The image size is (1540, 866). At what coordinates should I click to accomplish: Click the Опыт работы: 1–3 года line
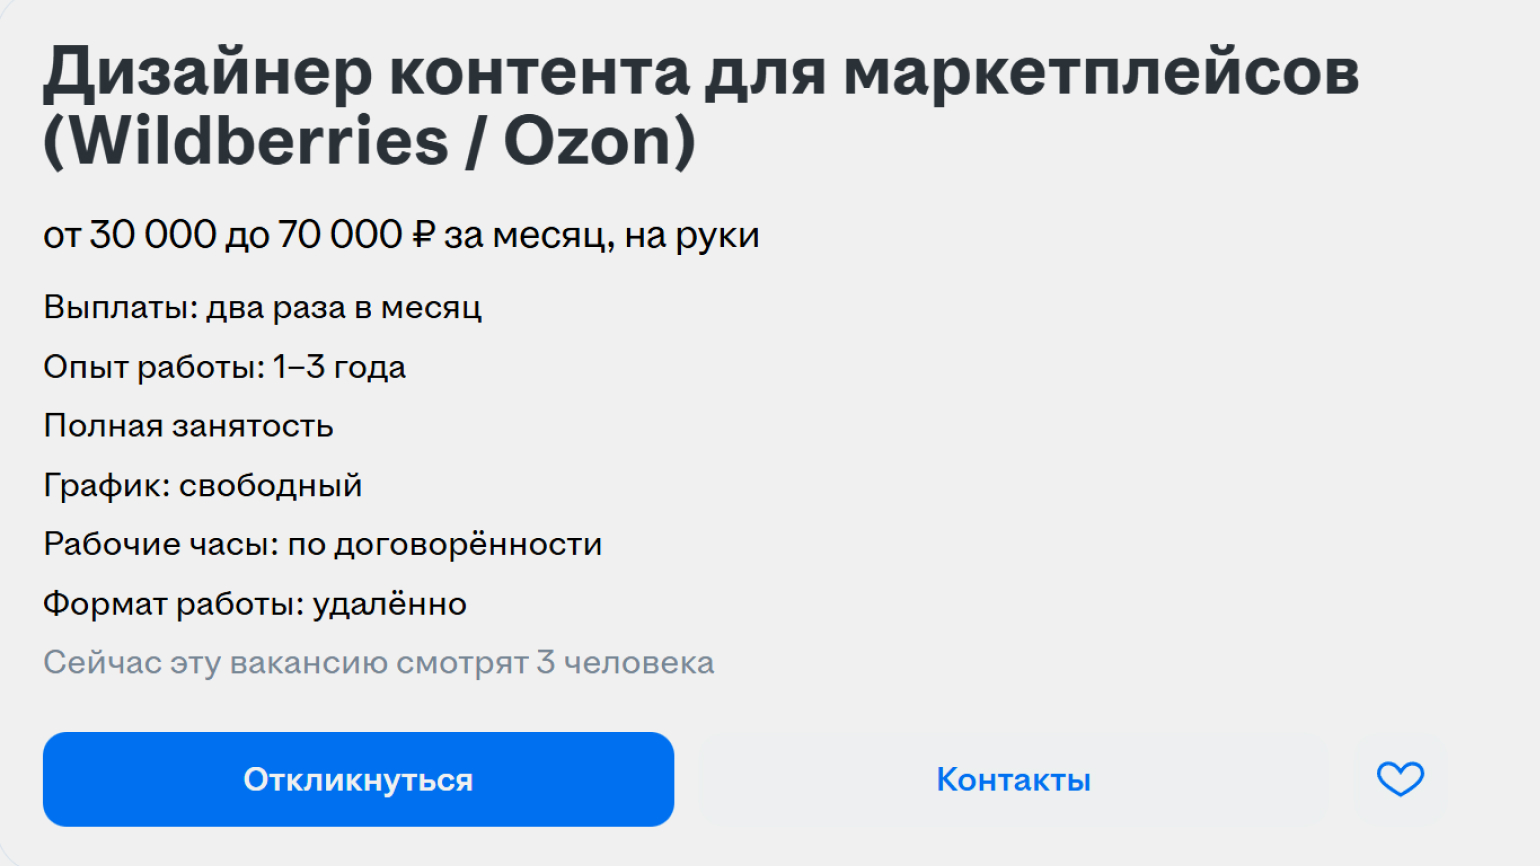tap(224, 367)
